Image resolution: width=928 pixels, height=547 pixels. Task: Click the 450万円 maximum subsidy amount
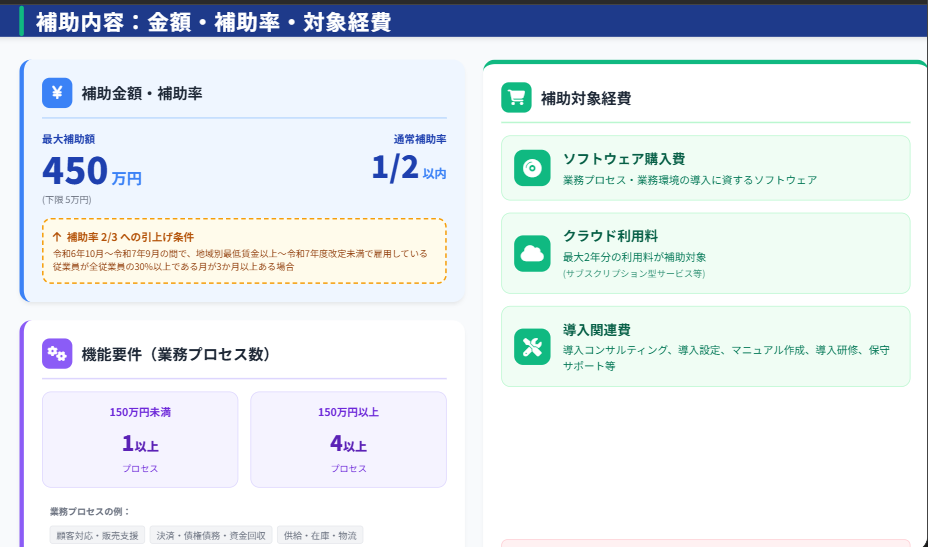91,172
